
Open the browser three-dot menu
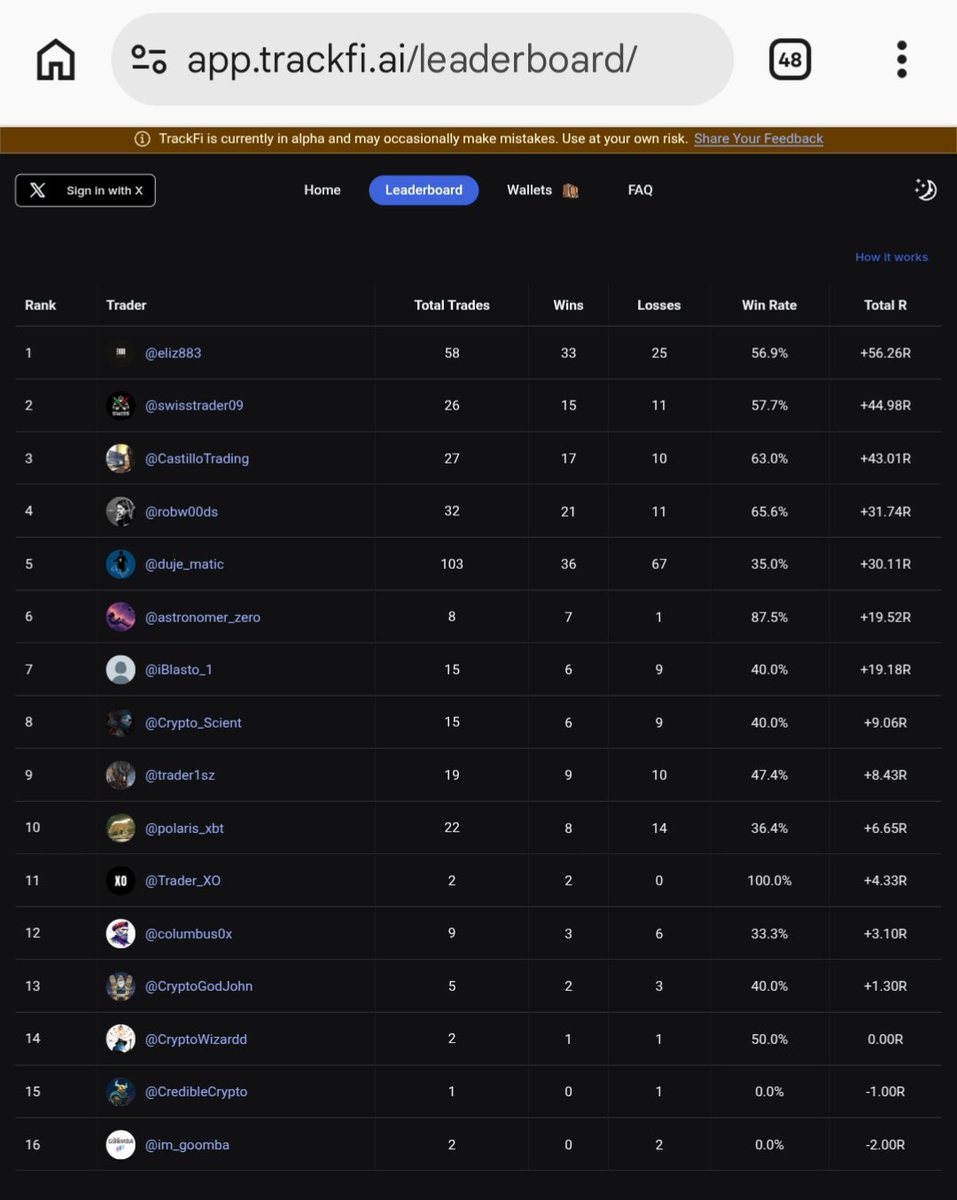tap(901, 58)
